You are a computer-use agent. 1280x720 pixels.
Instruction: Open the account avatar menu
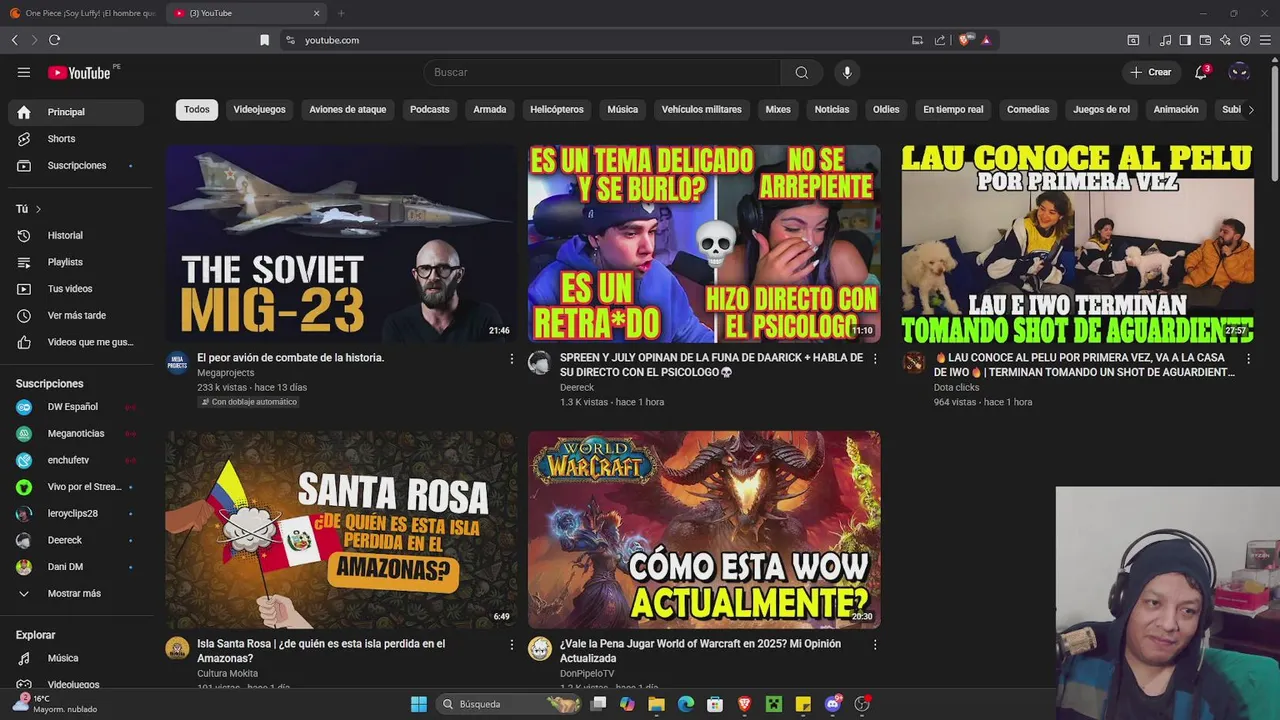tap(1239, 72)
